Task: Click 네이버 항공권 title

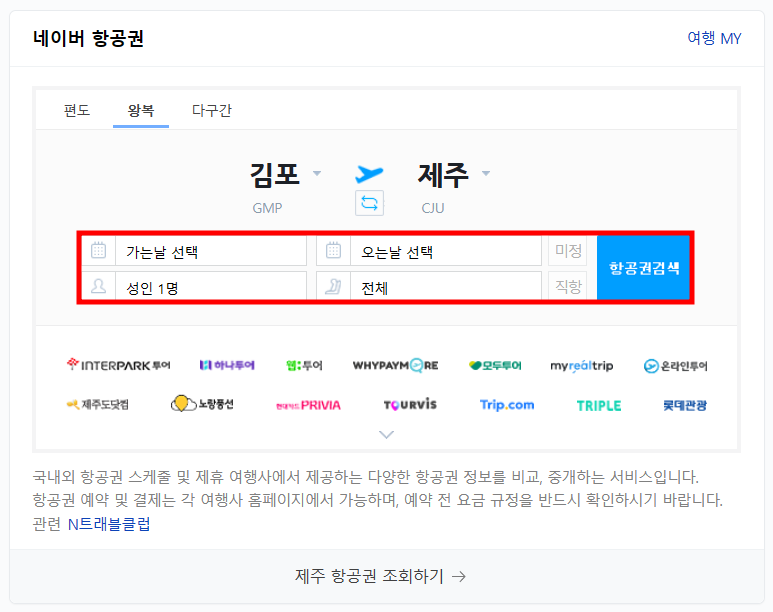Action: 88,38
